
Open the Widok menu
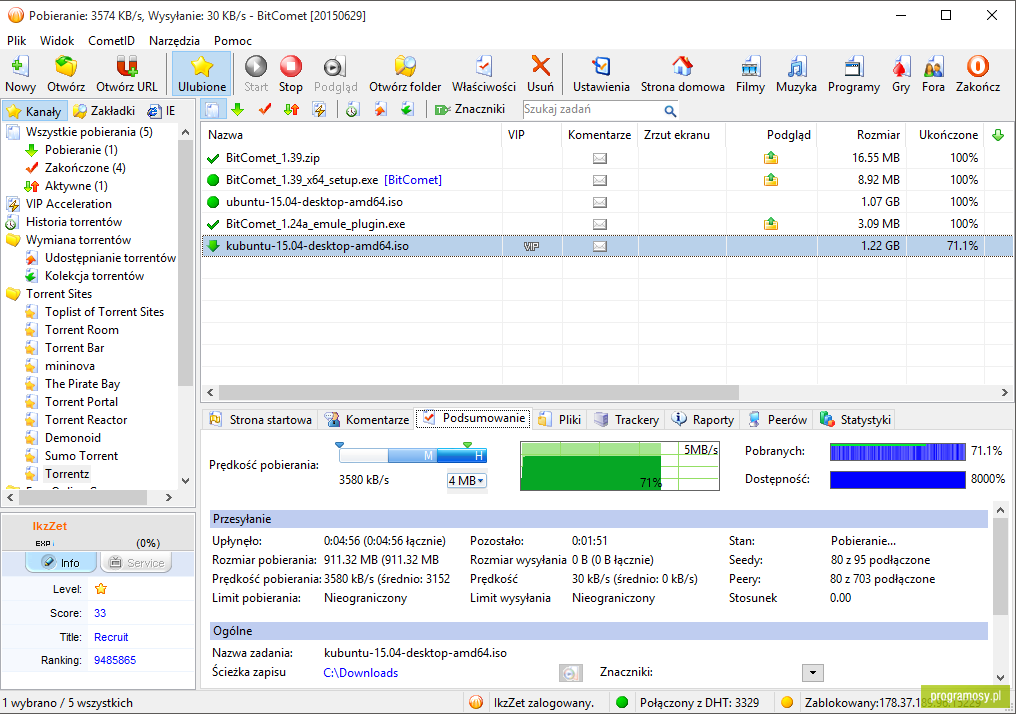(57, 41)
